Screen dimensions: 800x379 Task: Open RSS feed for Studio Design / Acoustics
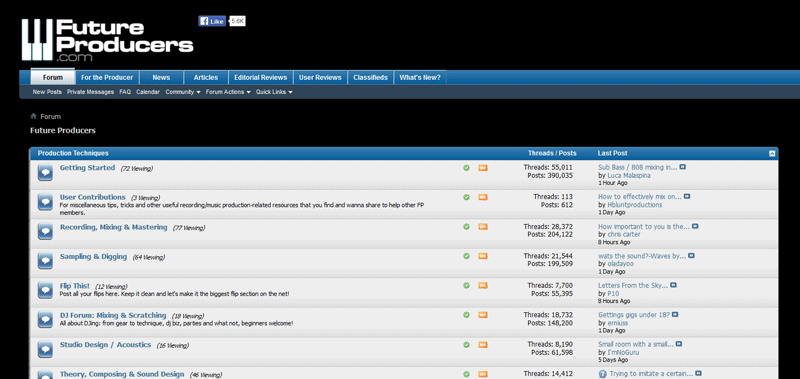[x=483, y=345]
